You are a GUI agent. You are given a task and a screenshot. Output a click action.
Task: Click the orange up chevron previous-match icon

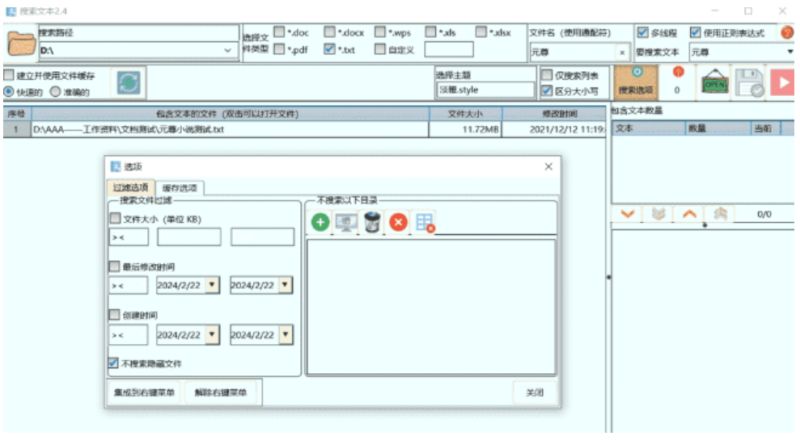689,214
